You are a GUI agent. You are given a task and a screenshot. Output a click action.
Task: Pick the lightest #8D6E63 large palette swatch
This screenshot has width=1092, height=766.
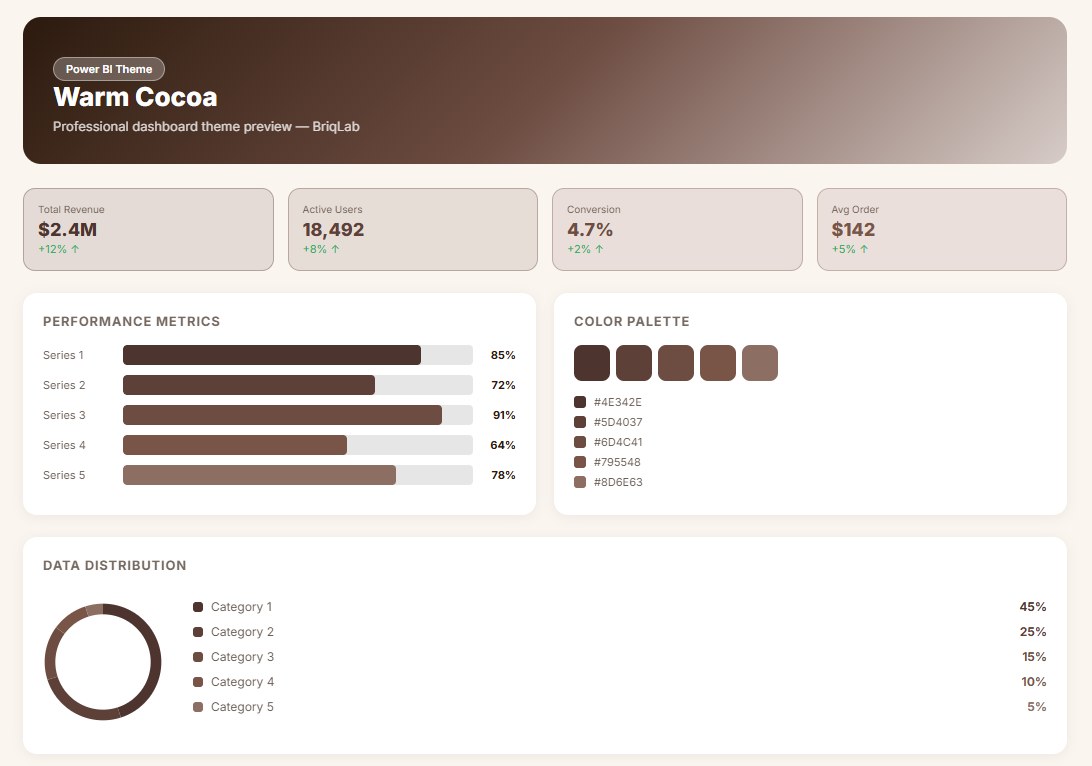click(x=760, y=363)
